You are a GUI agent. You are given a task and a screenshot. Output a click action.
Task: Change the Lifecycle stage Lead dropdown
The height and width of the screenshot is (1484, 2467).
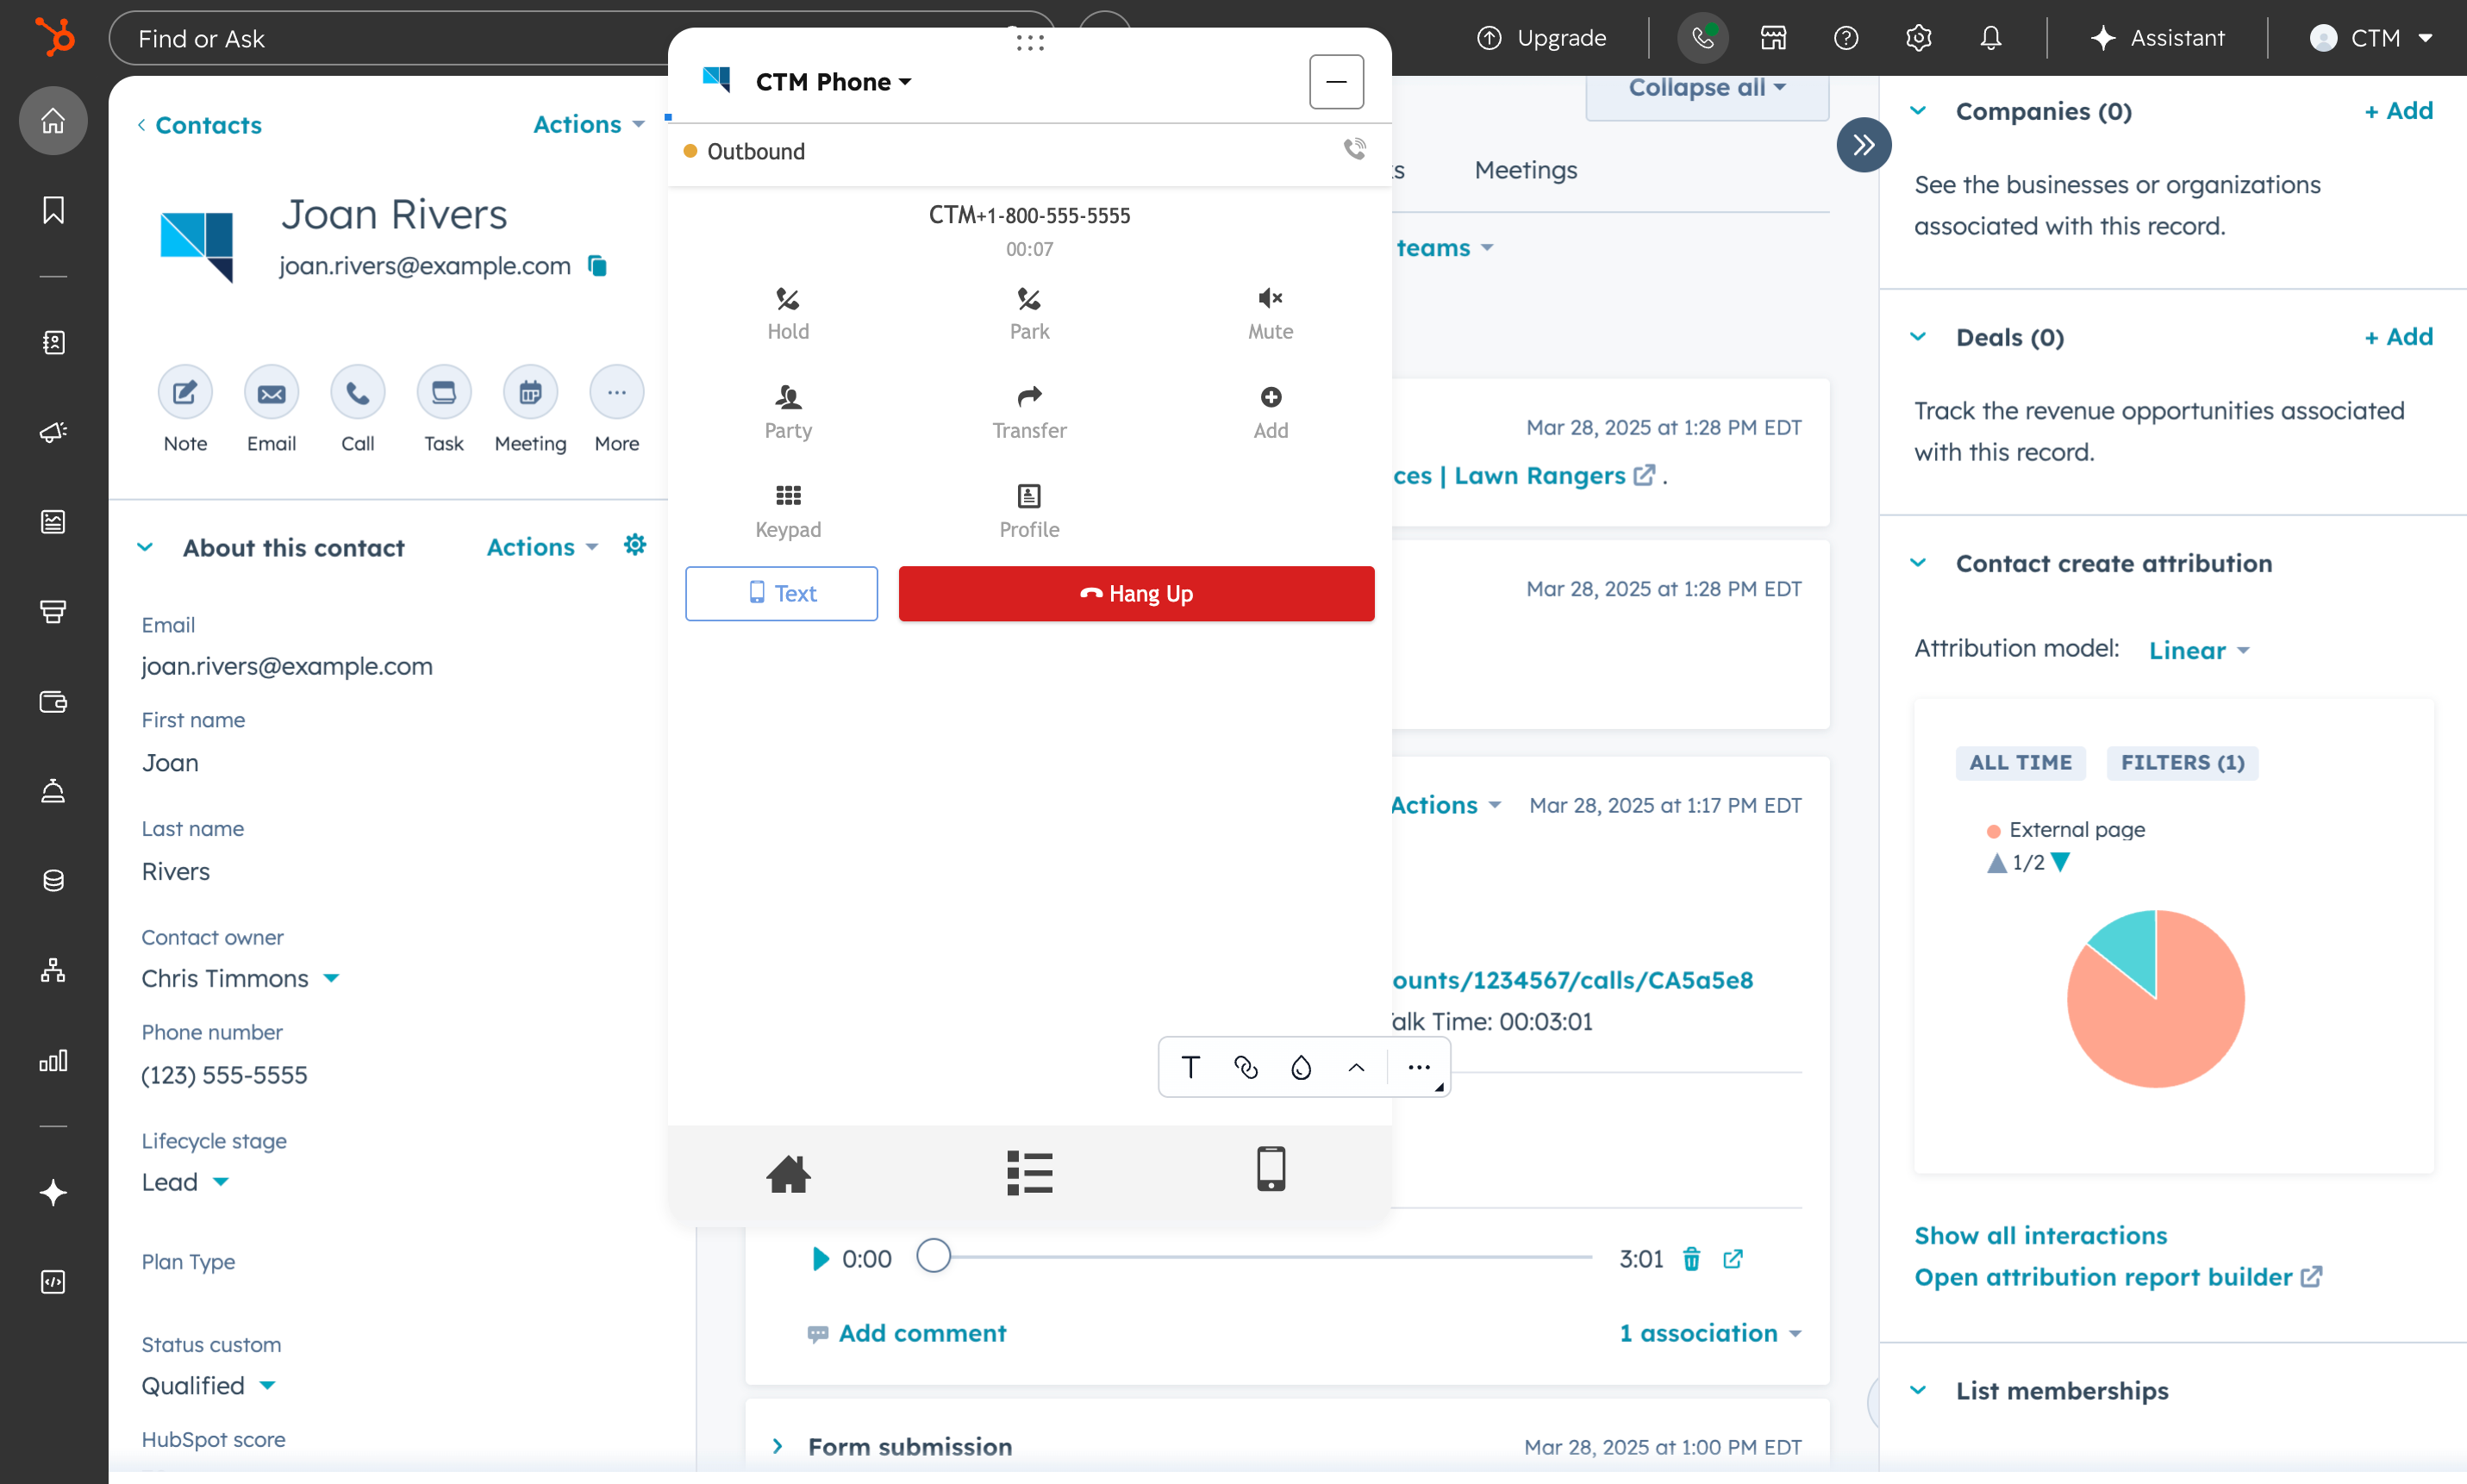pos(185,1182)
